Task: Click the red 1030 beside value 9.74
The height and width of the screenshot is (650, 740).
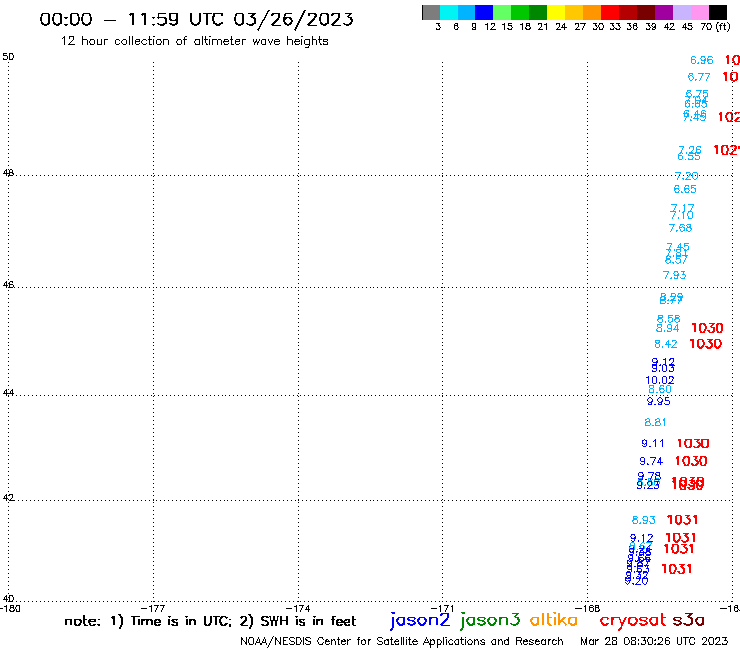Action: pos(691,461)
